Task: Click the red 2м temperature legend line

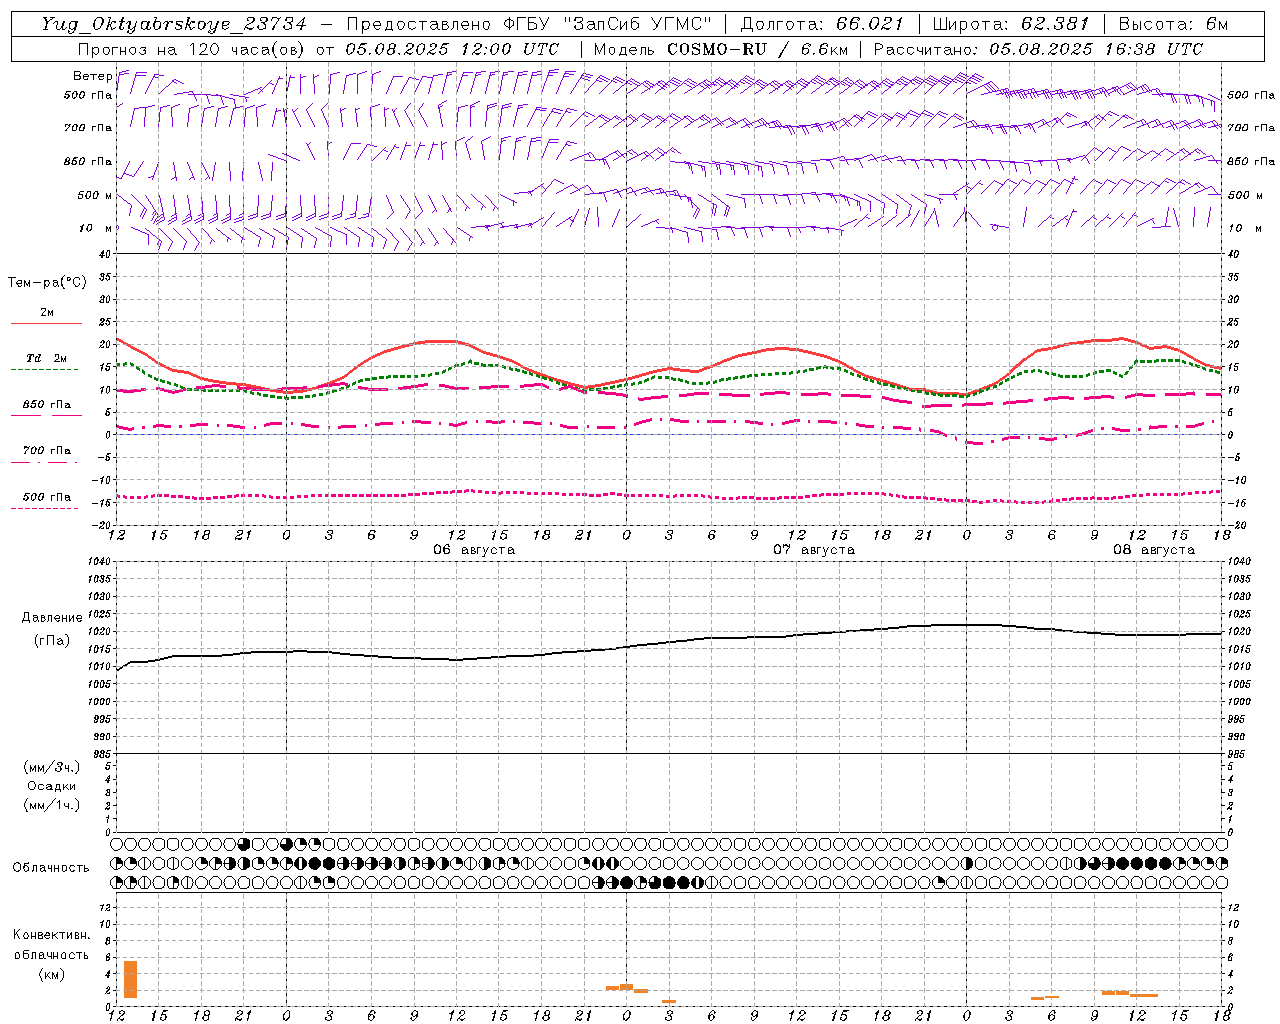Action: pyautogui.click(x=46, y=324)
